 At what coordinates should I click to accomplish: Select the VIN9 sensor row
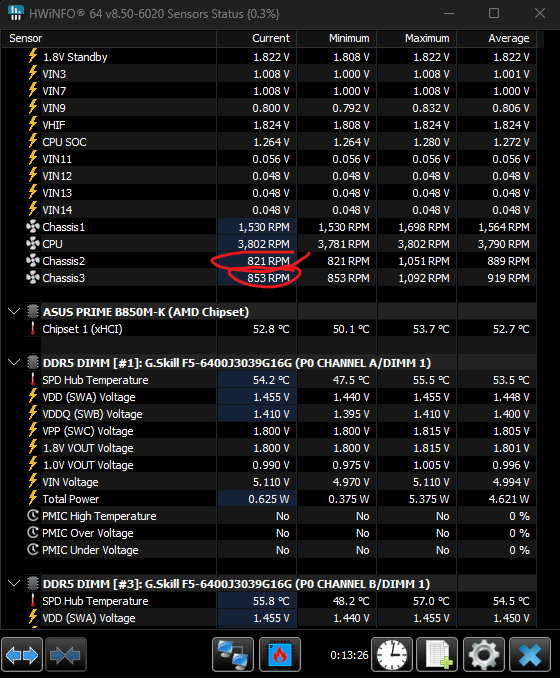click(280, 108)
